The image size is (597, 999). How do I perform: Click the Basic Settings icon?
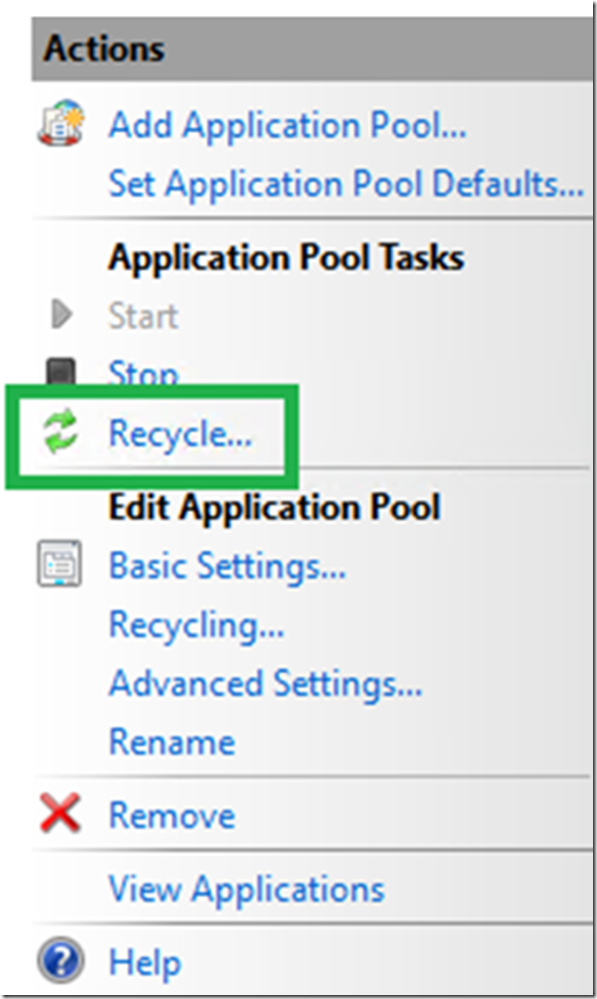tap(59, 563)
